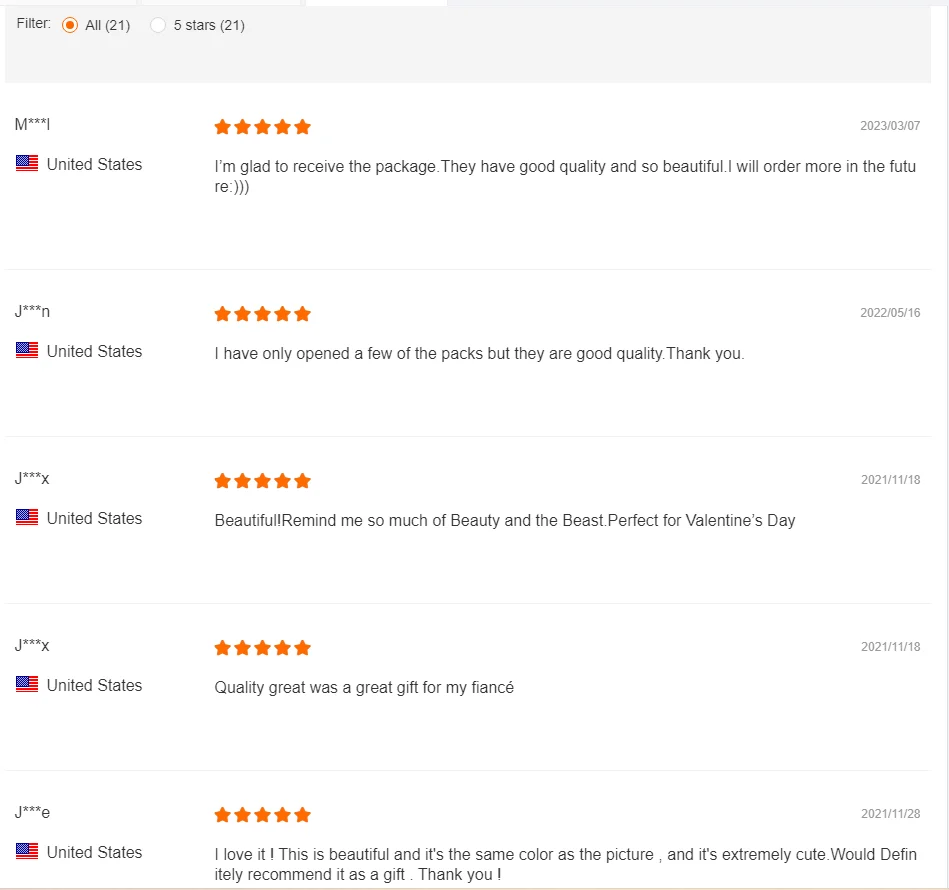Select the 5 stars (21) filter option

158,25
